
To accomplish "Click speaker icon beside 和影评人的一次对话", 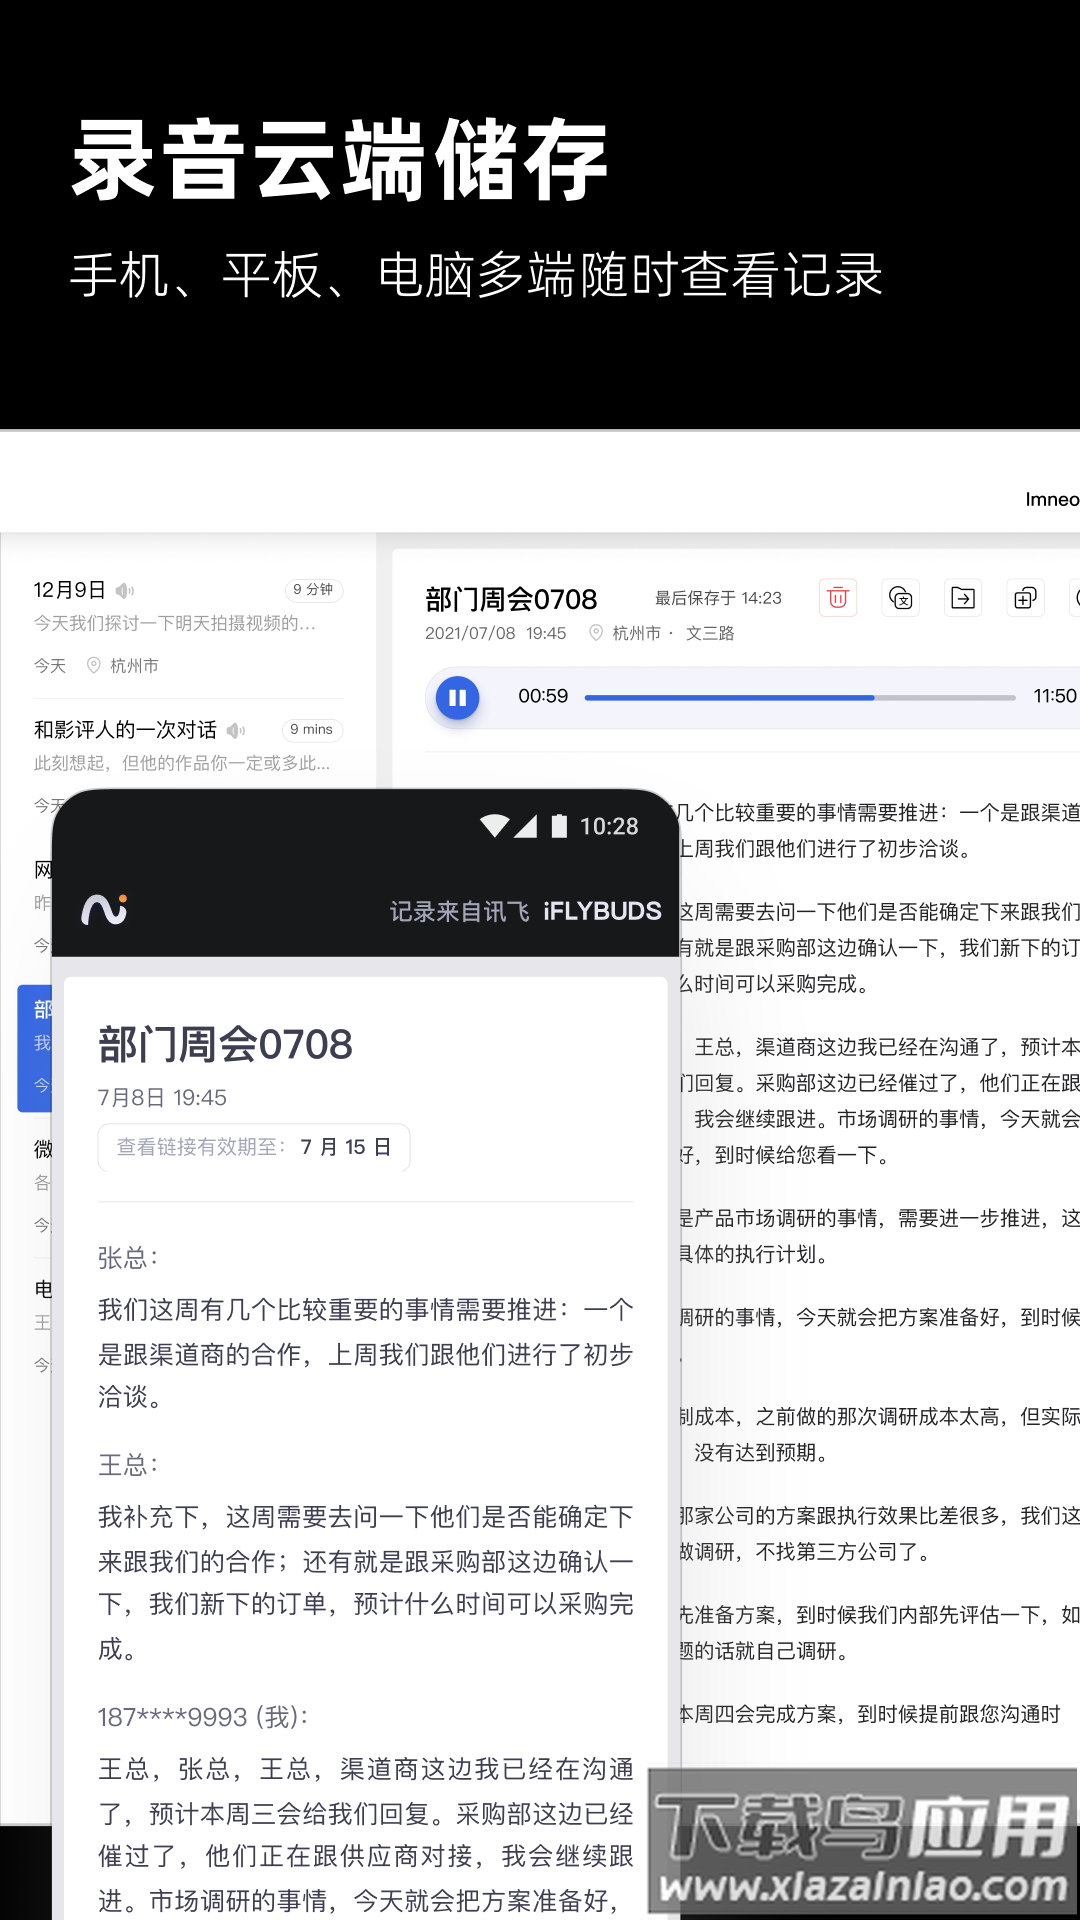I will point(236,730).
